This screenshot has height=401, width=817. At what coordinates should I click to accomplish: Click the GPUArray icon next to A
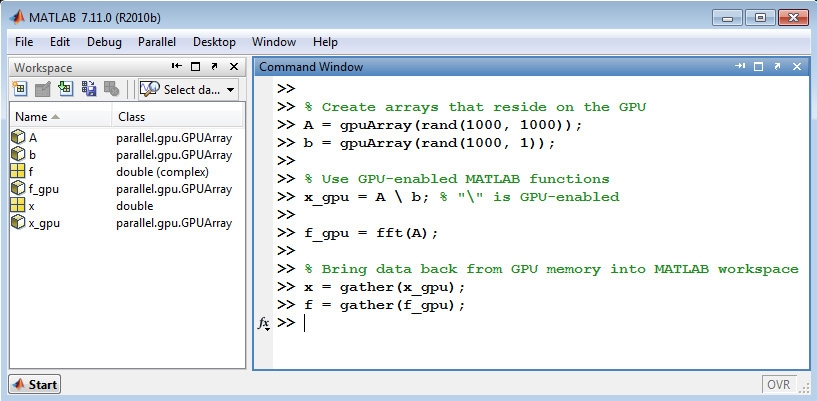pyautogui.click(x=18, y=137)
